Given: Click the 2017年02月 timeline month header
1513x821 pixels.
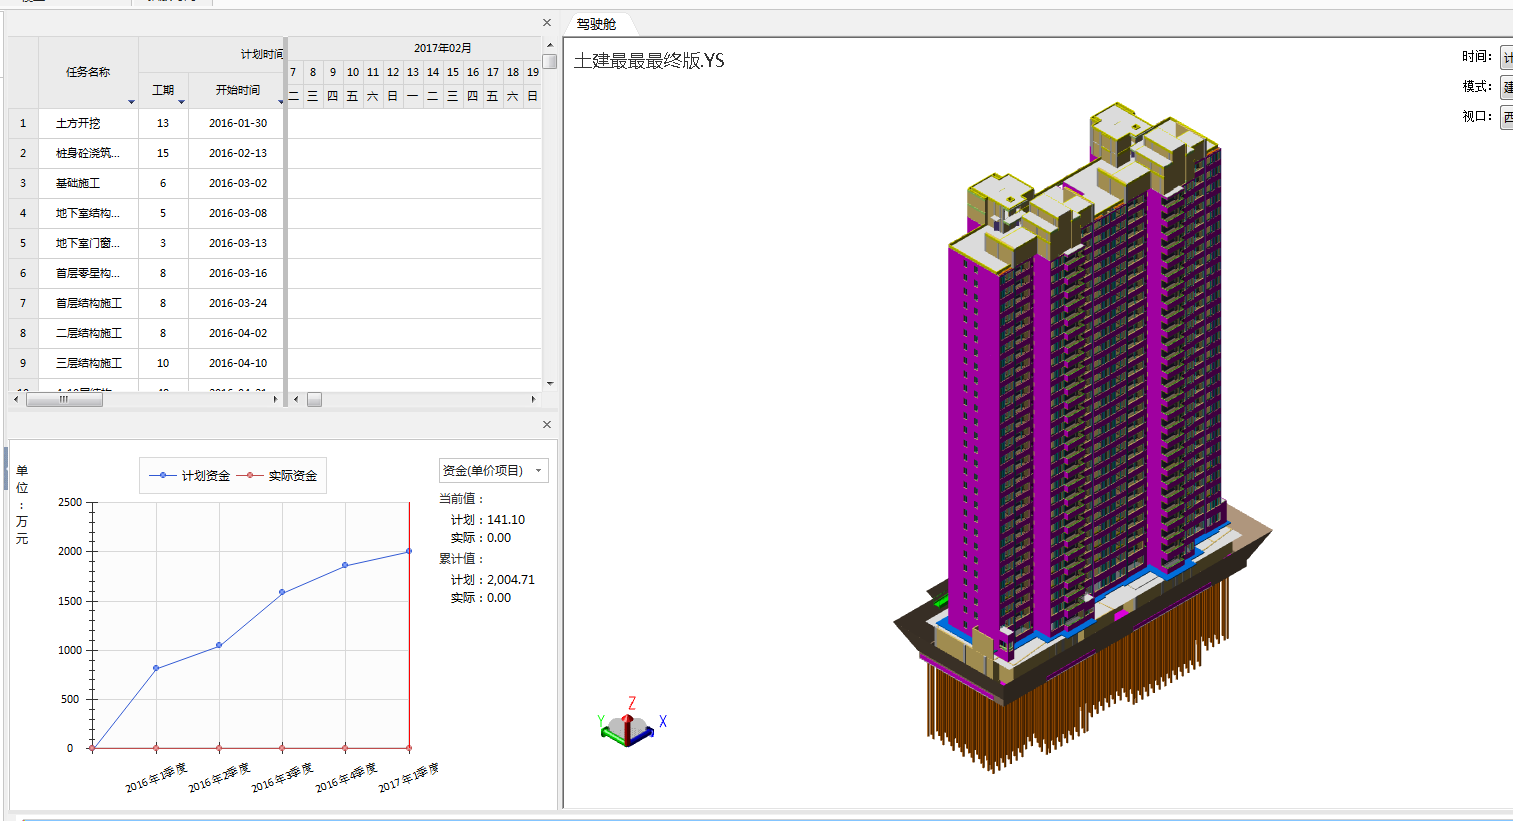Looking at the screenshot, I should point(443,48).
